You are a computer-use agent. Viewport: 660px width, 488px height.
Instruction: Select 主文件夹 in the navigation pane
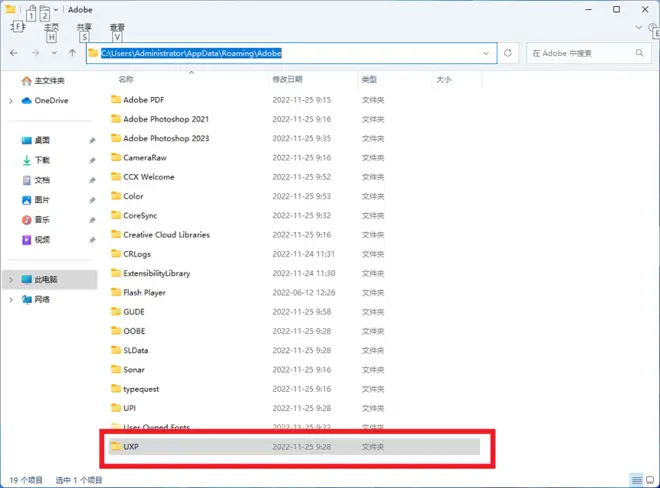pyautogui.click(x=50, y=80)
